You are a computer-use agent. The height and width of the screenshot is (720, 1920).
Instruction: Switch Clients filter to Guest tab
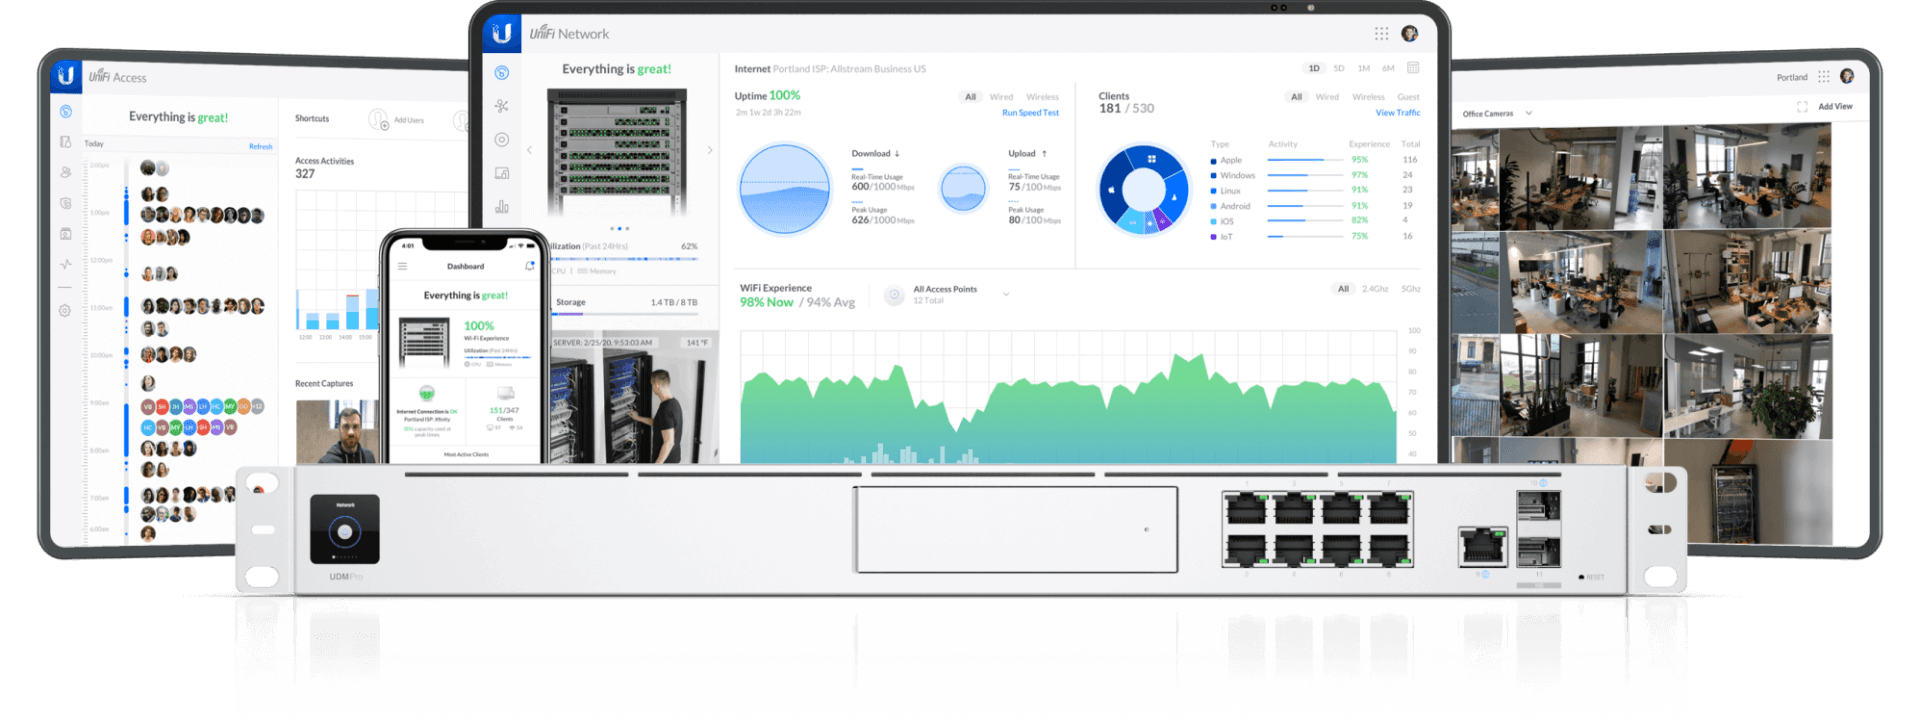1408,97
